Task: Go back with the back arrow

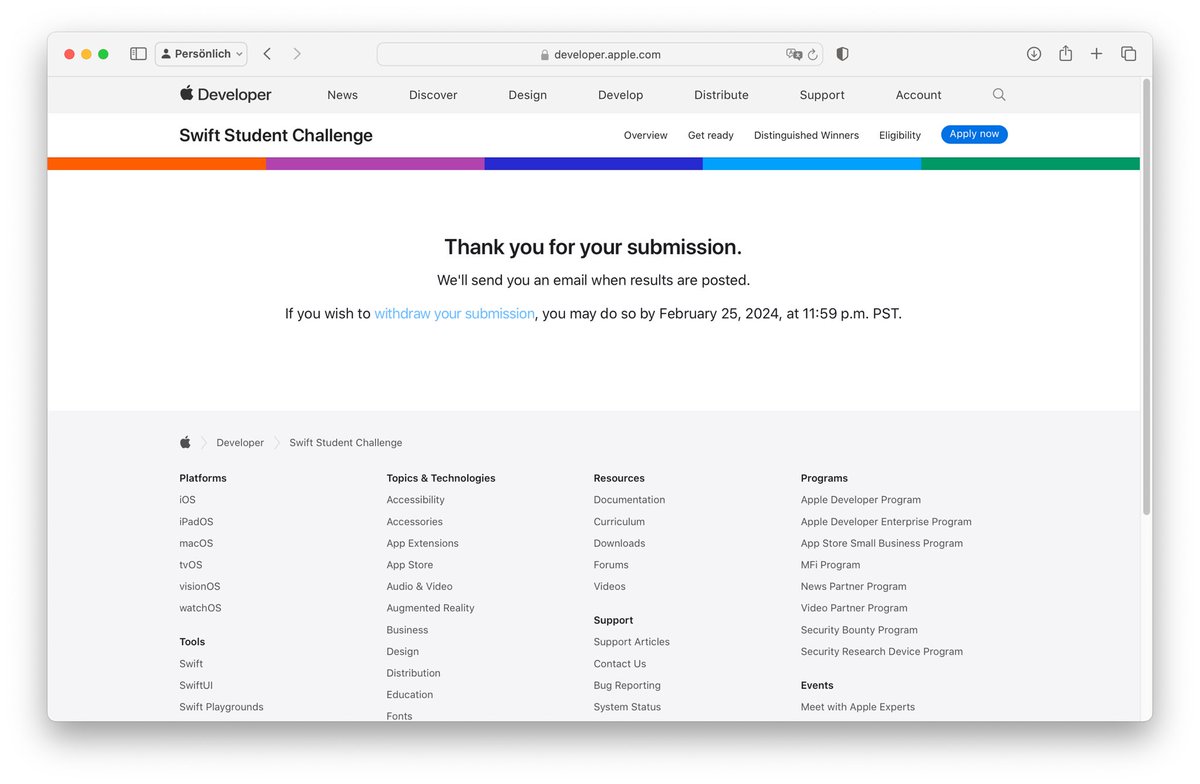Action: click(267, 54)
